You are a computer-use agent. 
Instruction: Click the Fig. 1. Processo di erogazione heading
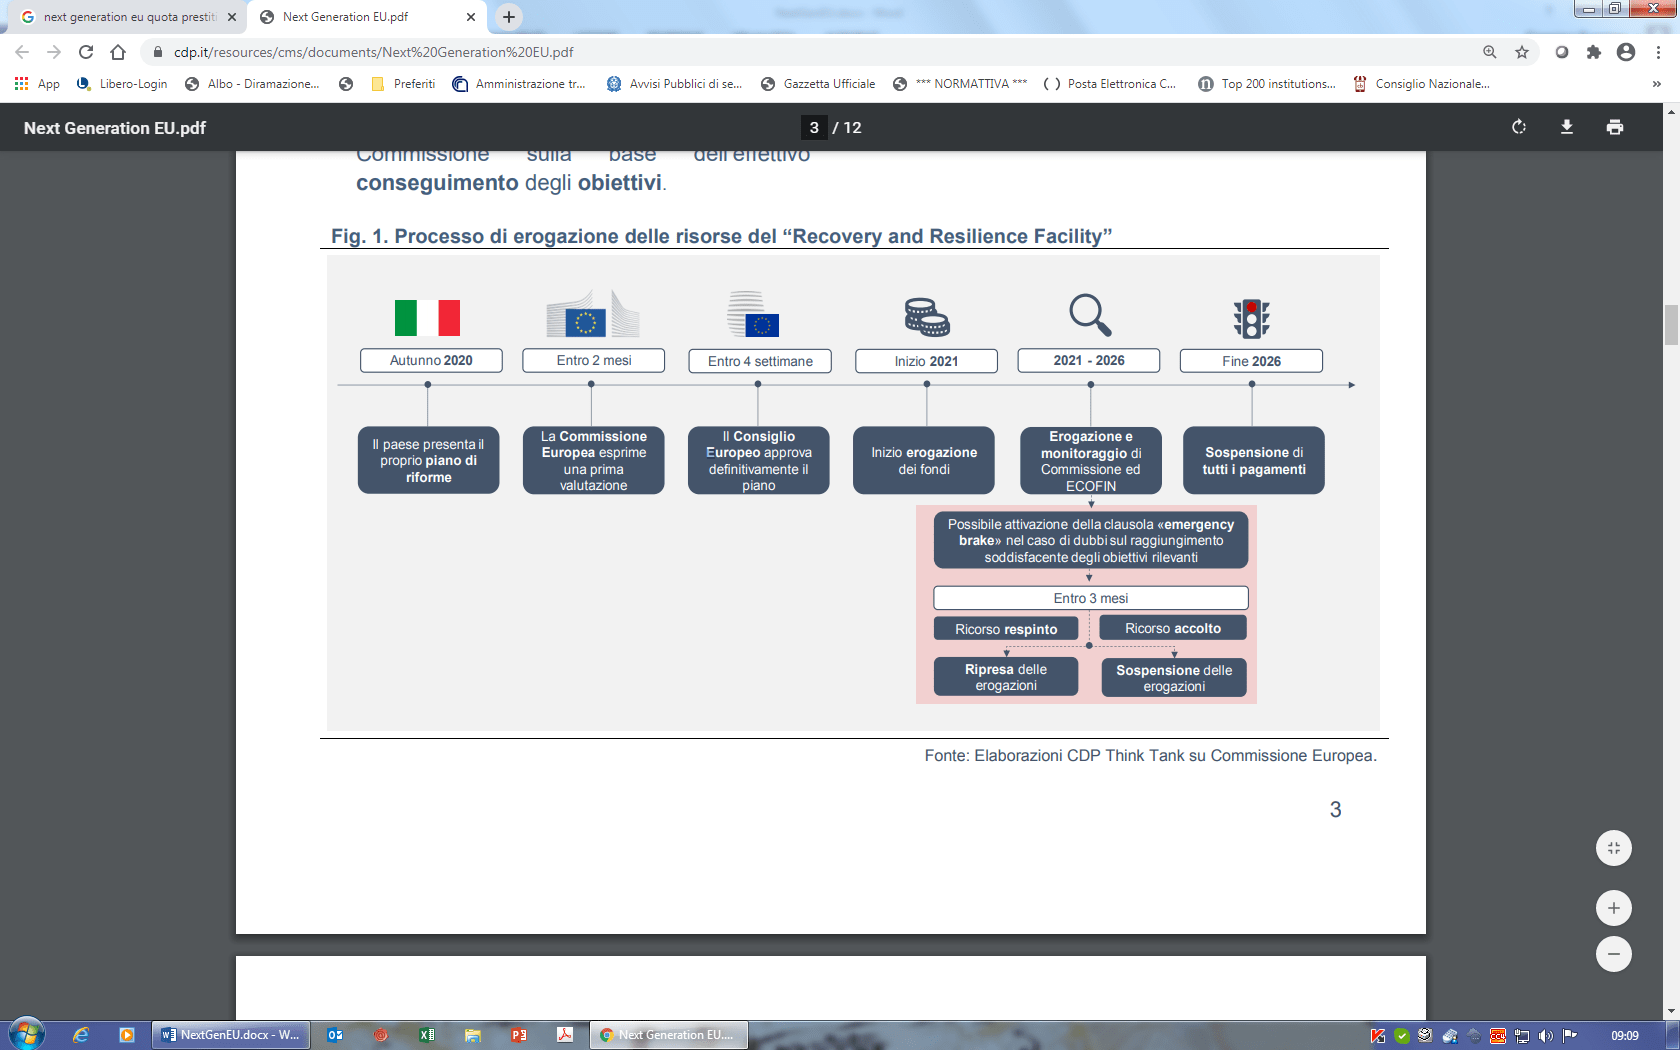(721, 237)
